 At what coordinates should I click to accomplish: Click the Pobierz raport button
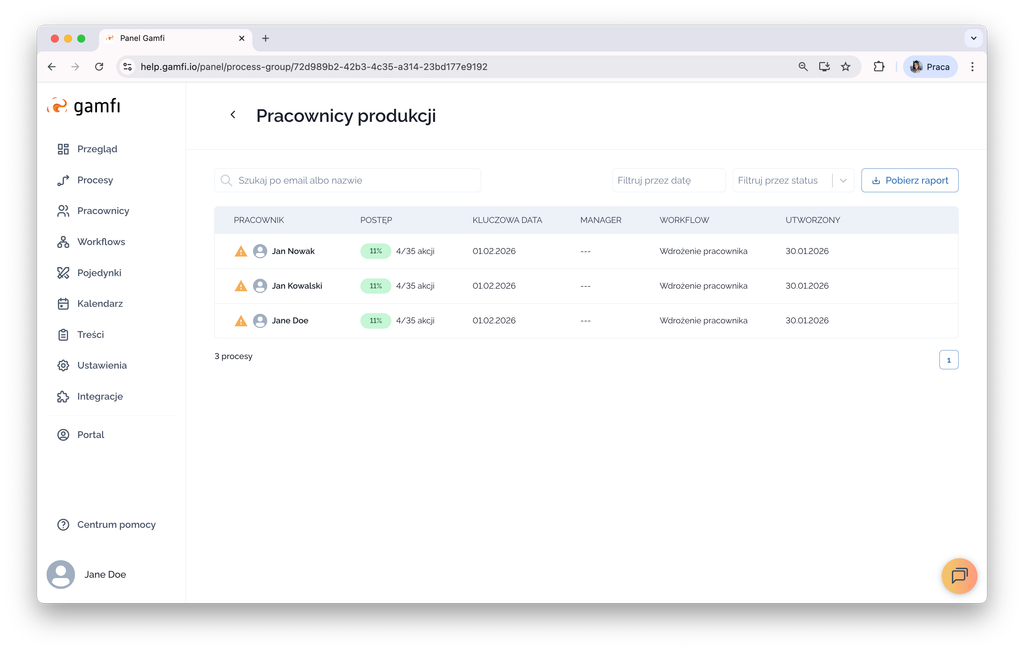pos(909,181)
